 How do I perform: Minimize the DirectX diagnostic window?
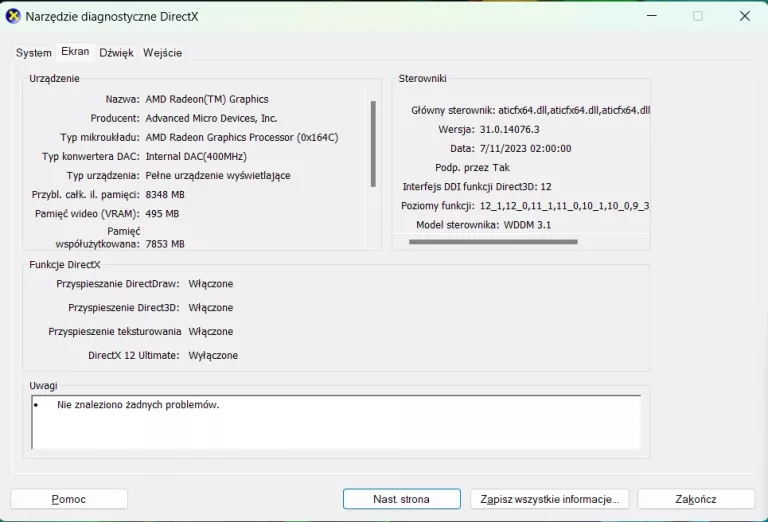click(651, 16)
